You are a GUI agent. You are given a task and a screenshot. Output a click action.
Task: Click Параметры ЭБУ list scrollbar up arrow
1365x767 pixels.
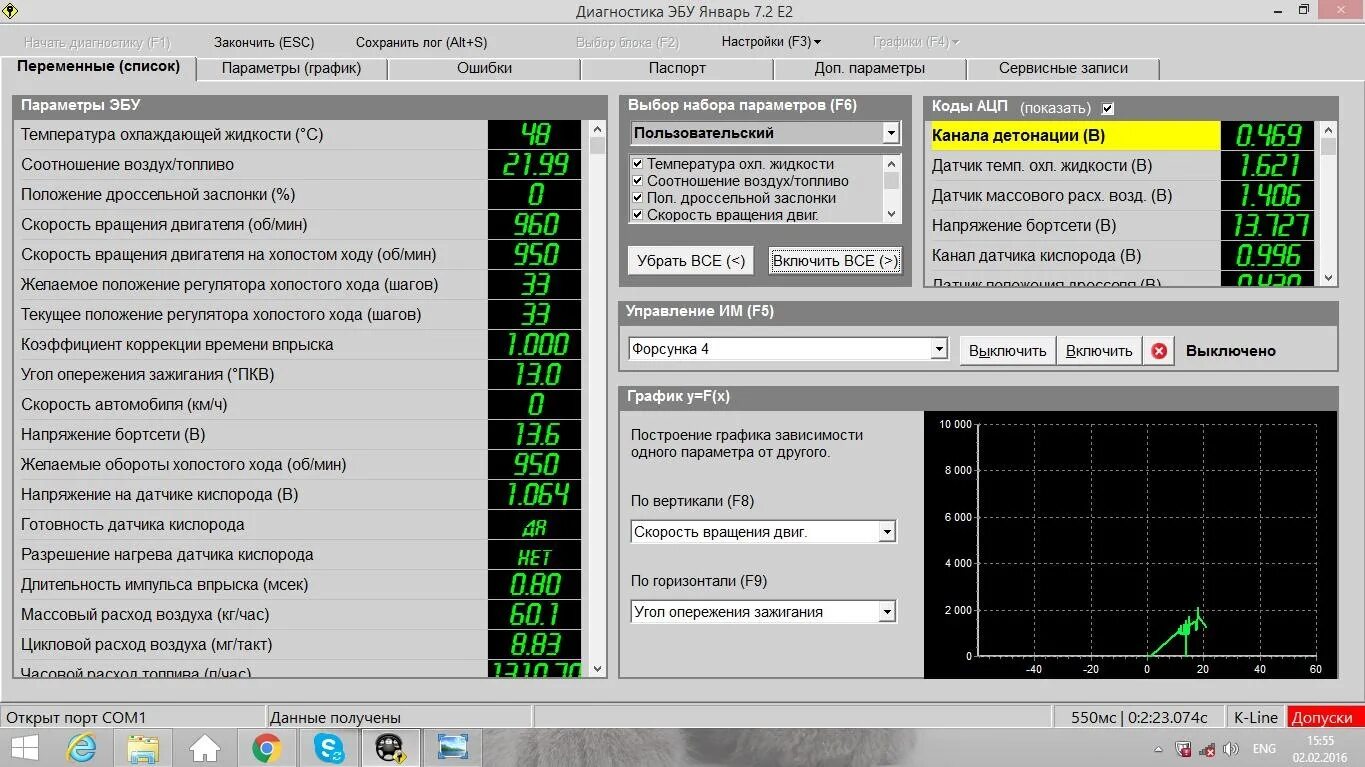point(598,129)
